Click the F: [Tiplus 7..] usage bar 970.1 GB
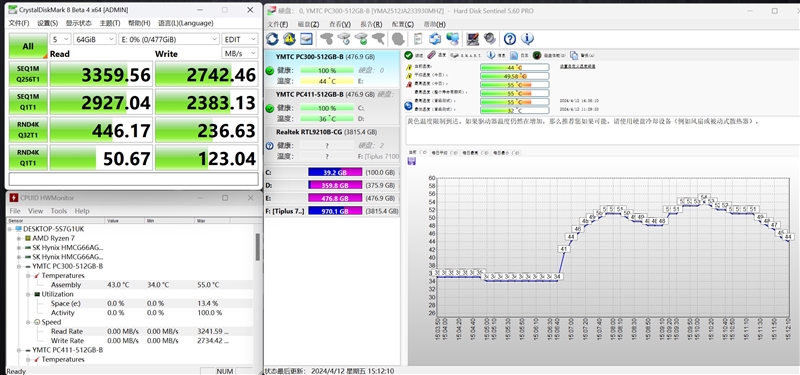Screen dimensions: 800x375 [x=335, y=210]
